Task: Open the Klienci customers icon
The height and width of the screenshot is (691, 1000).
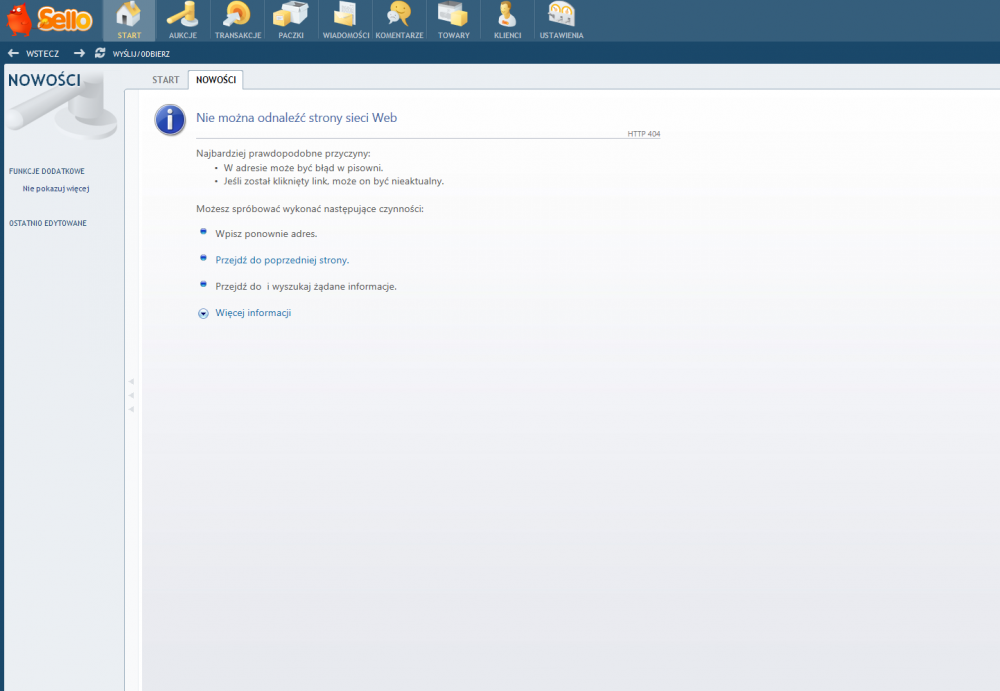Action: click(x=507, y=17)
